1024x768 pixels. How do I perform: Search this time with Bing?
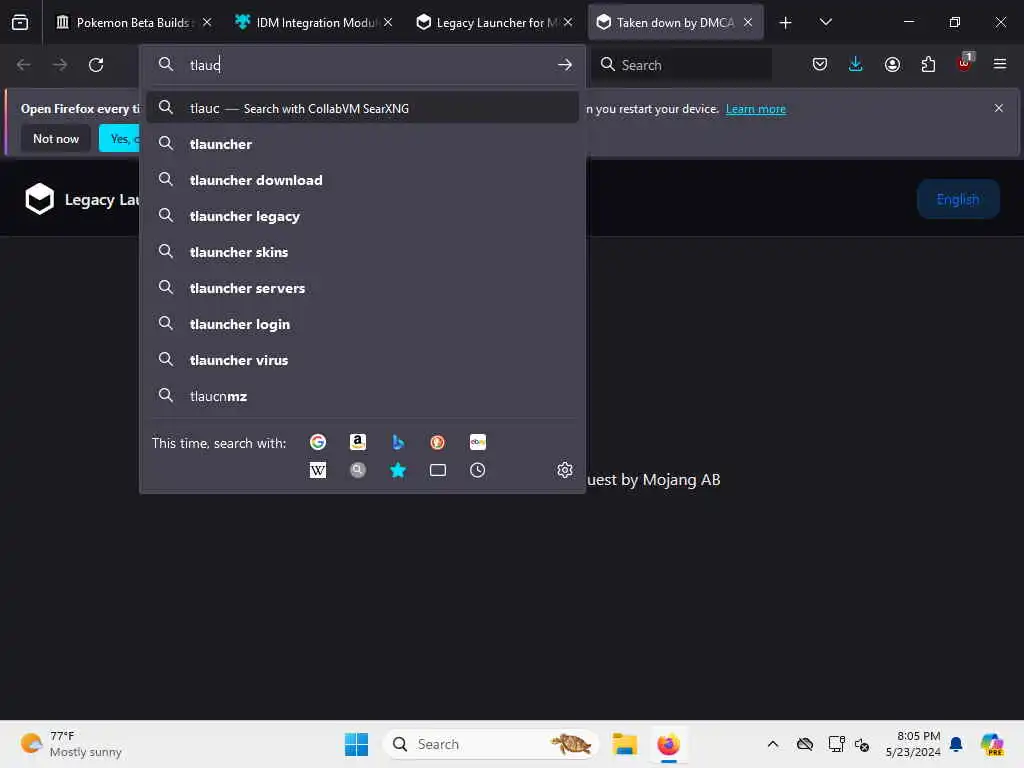tap(398, 442)
